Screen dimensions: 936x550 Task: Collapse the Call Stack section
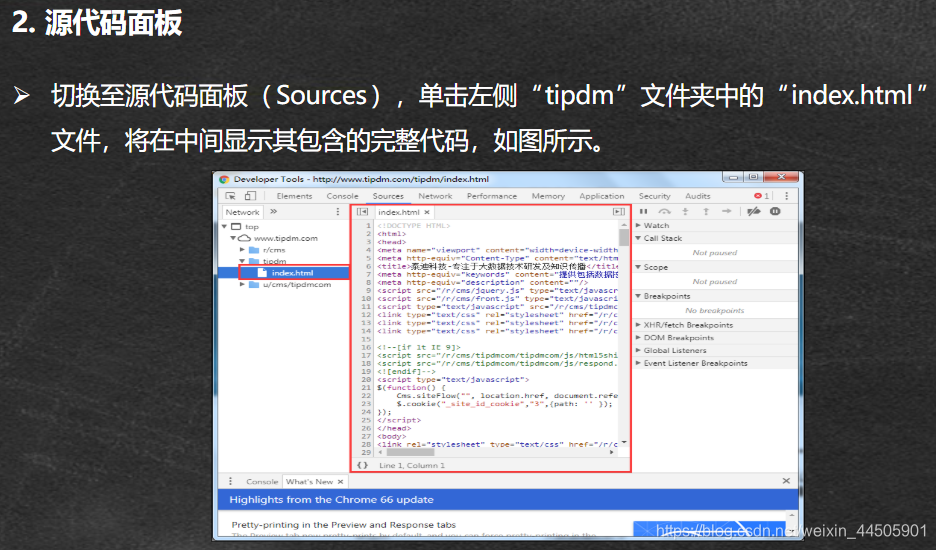pyautogui.click(x=638, y=238)
